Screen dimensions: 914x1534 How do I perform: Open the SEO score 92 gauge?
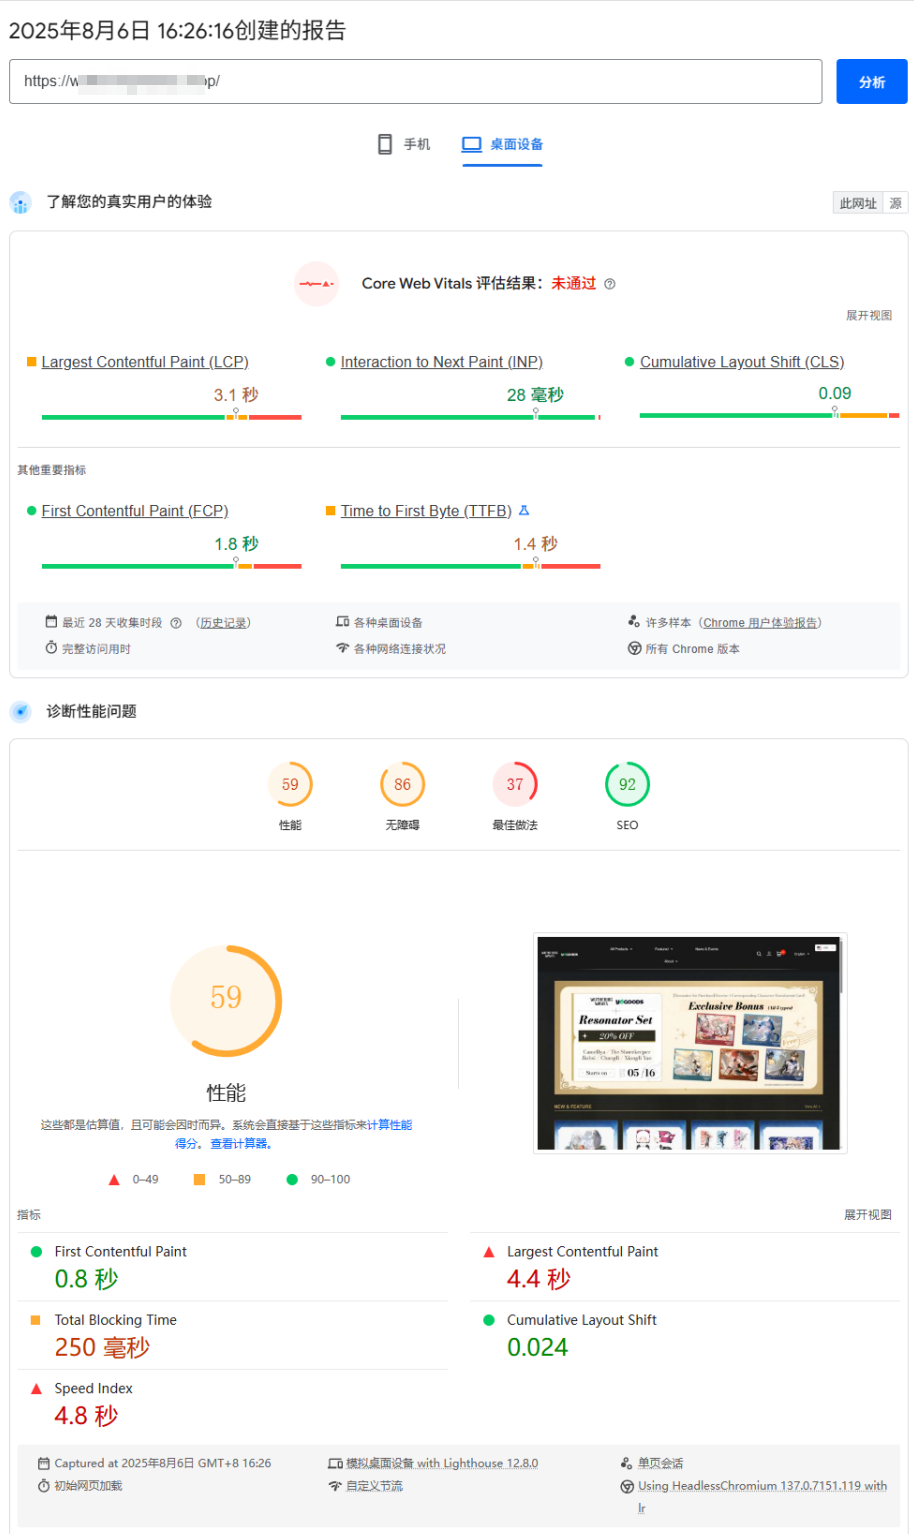(627, 785)
